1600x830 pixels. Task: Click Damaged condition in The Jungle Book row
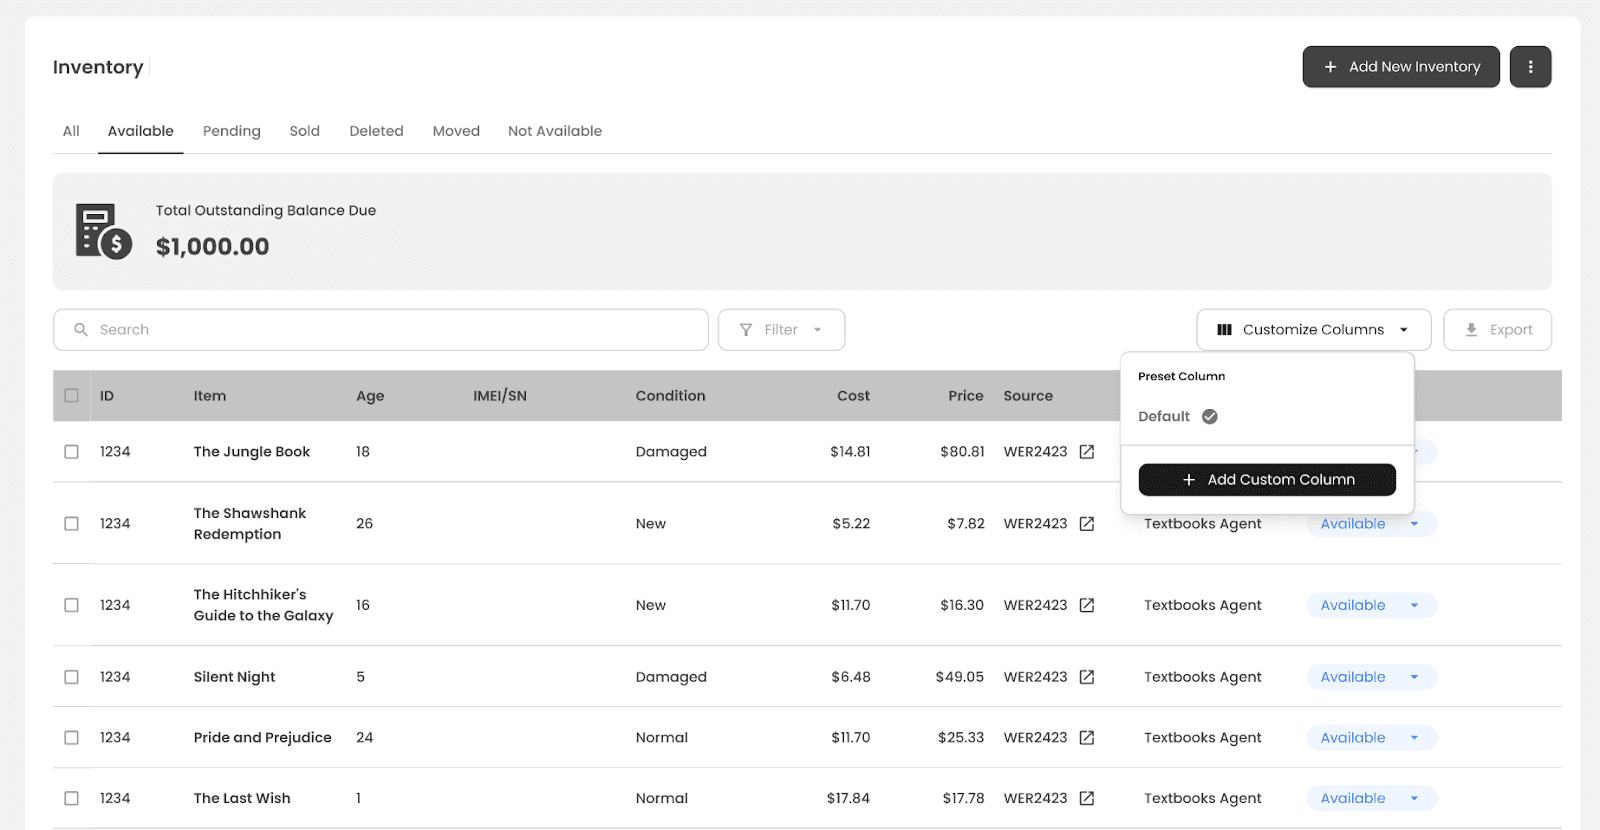tap(671, 452)
